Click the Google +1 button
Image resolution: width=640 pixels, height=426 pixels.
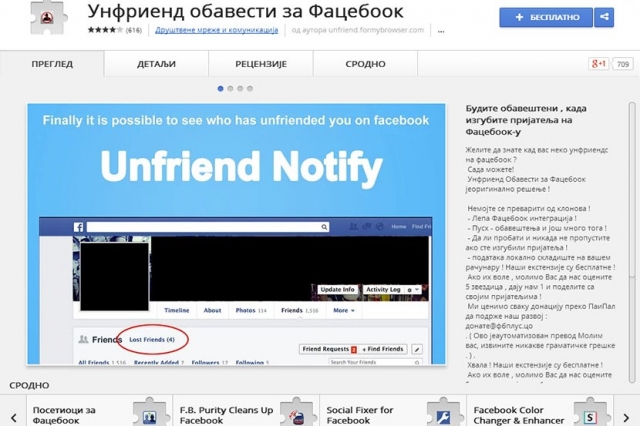click(598, 64)
